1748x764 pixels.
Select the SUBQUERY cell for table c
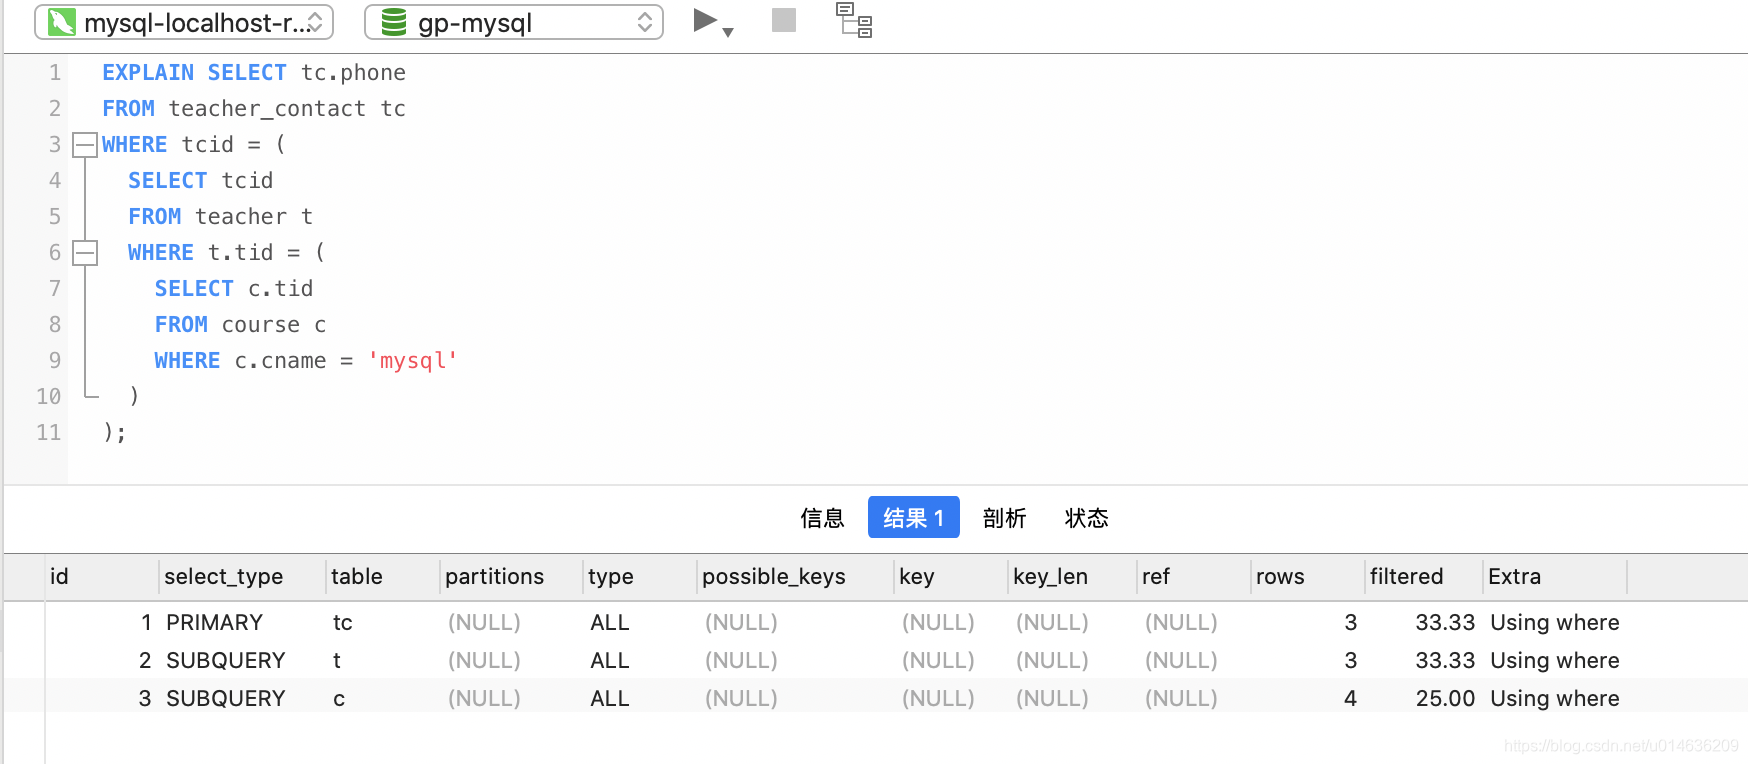click(x=226, y=699)
